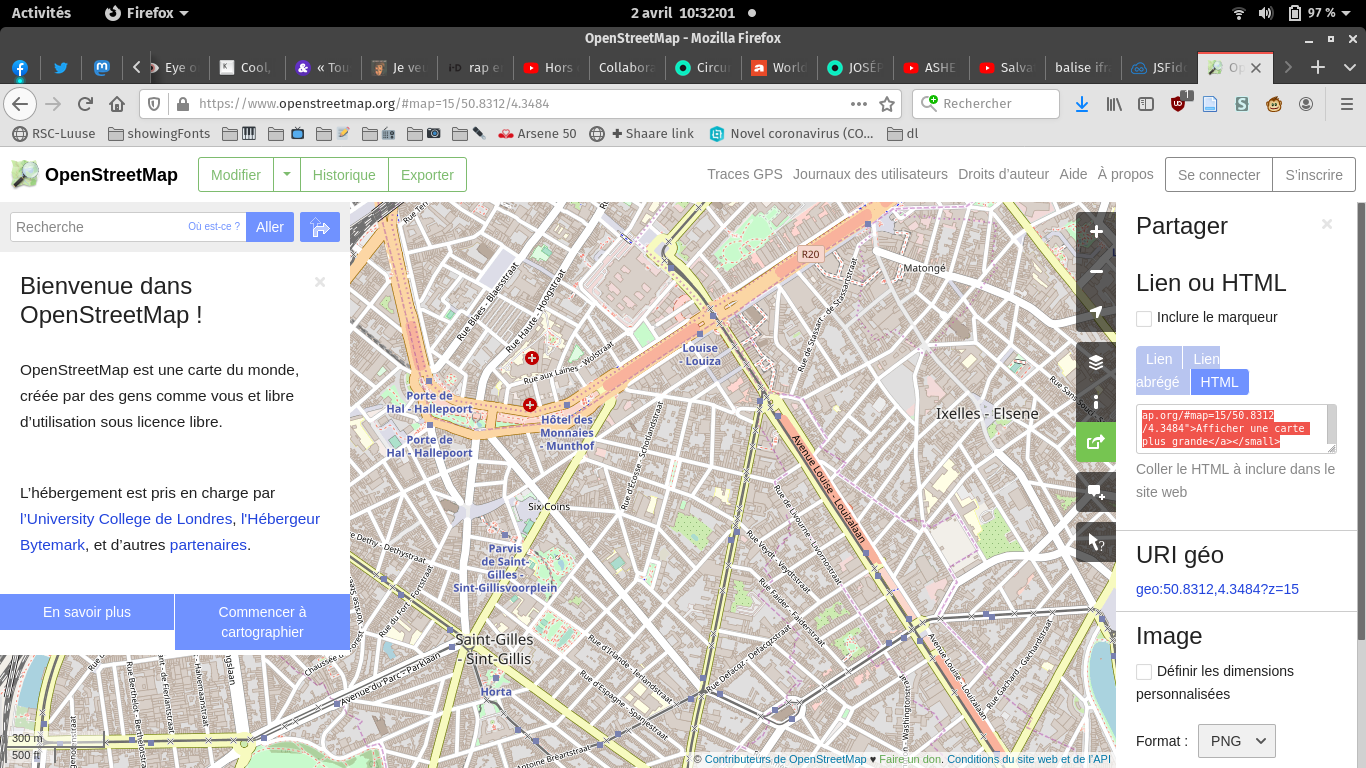Open Journaux des utilisateurs link
1366x768 pixels.
(x=870, y=174)
